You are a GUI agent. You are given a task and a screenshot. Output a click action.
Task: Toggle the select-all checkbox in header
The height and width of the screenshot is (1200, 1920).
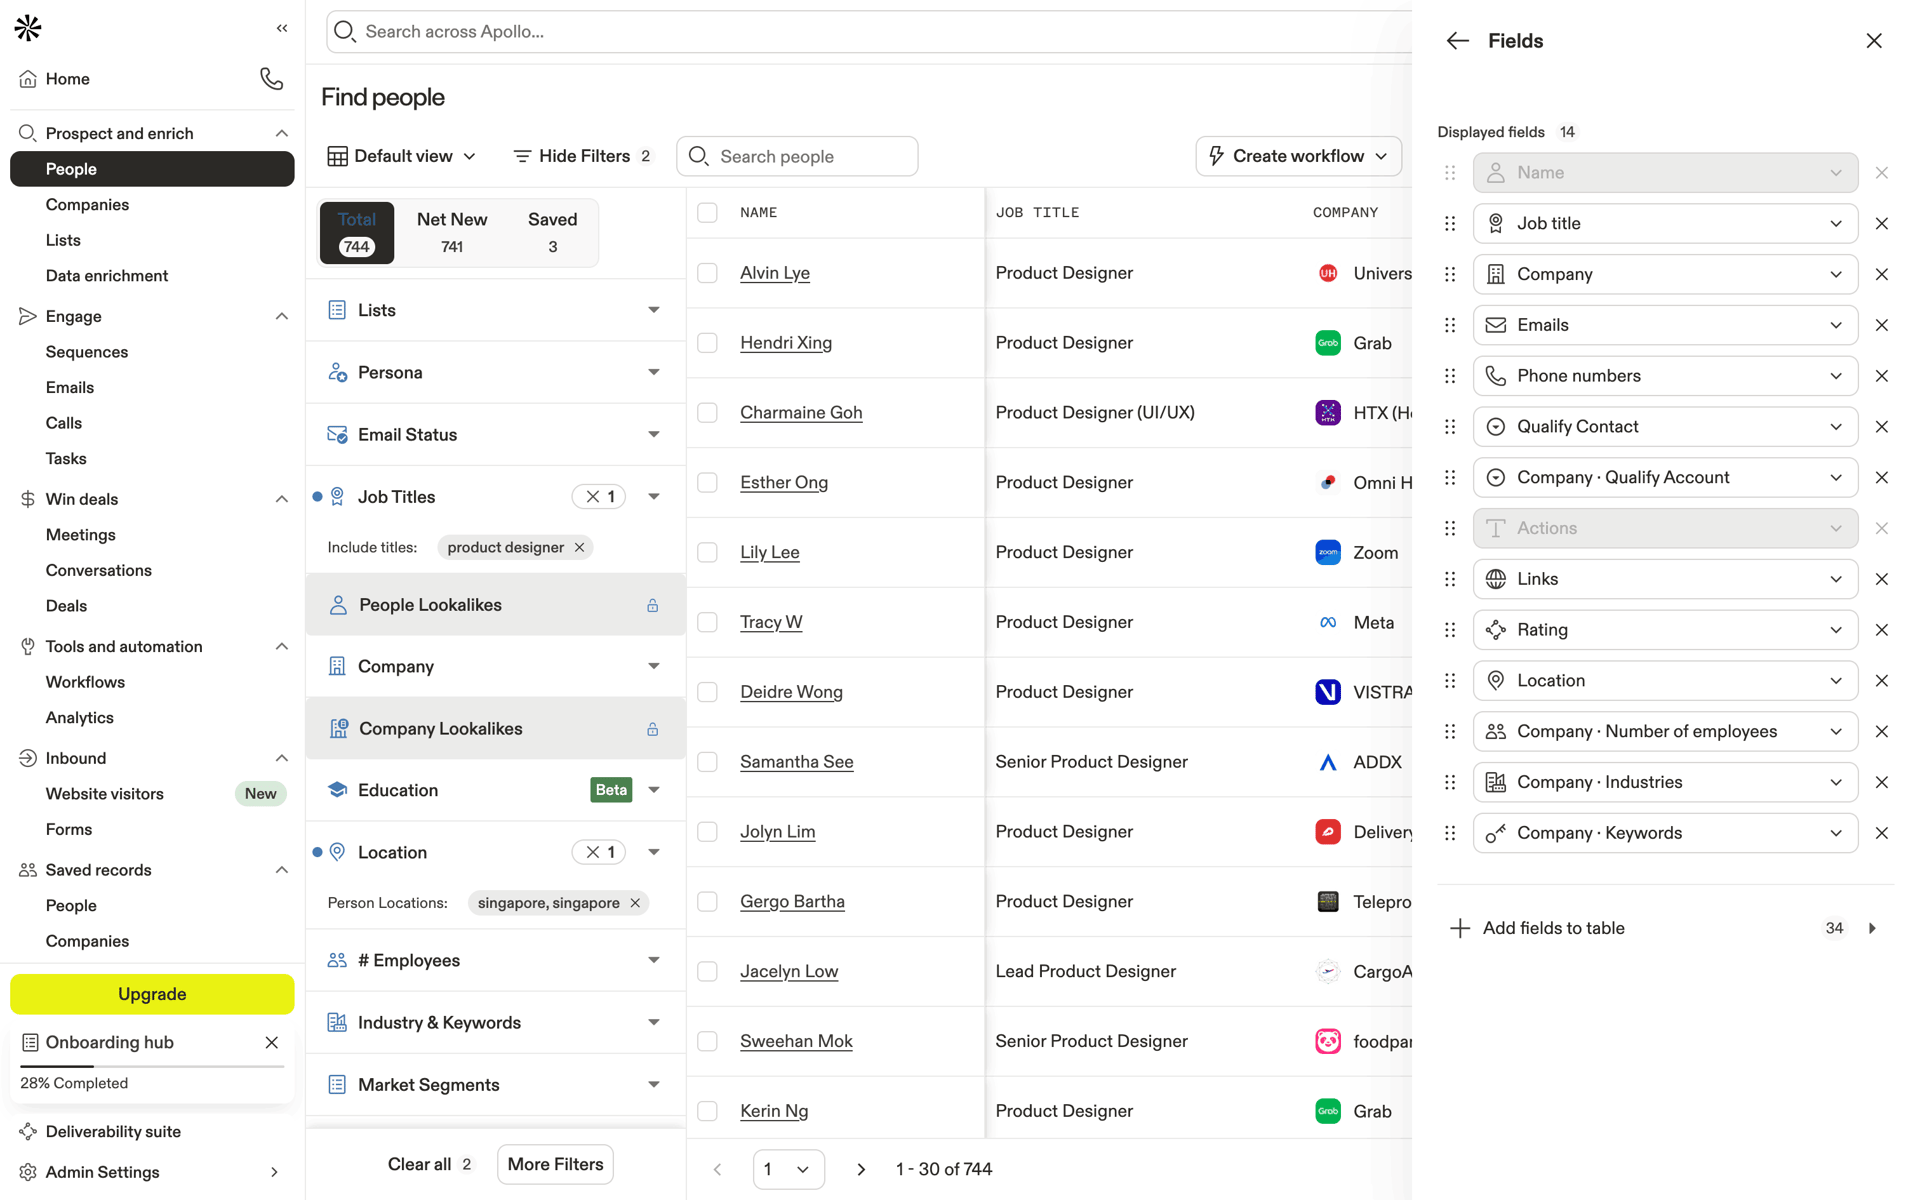(707, 213)
